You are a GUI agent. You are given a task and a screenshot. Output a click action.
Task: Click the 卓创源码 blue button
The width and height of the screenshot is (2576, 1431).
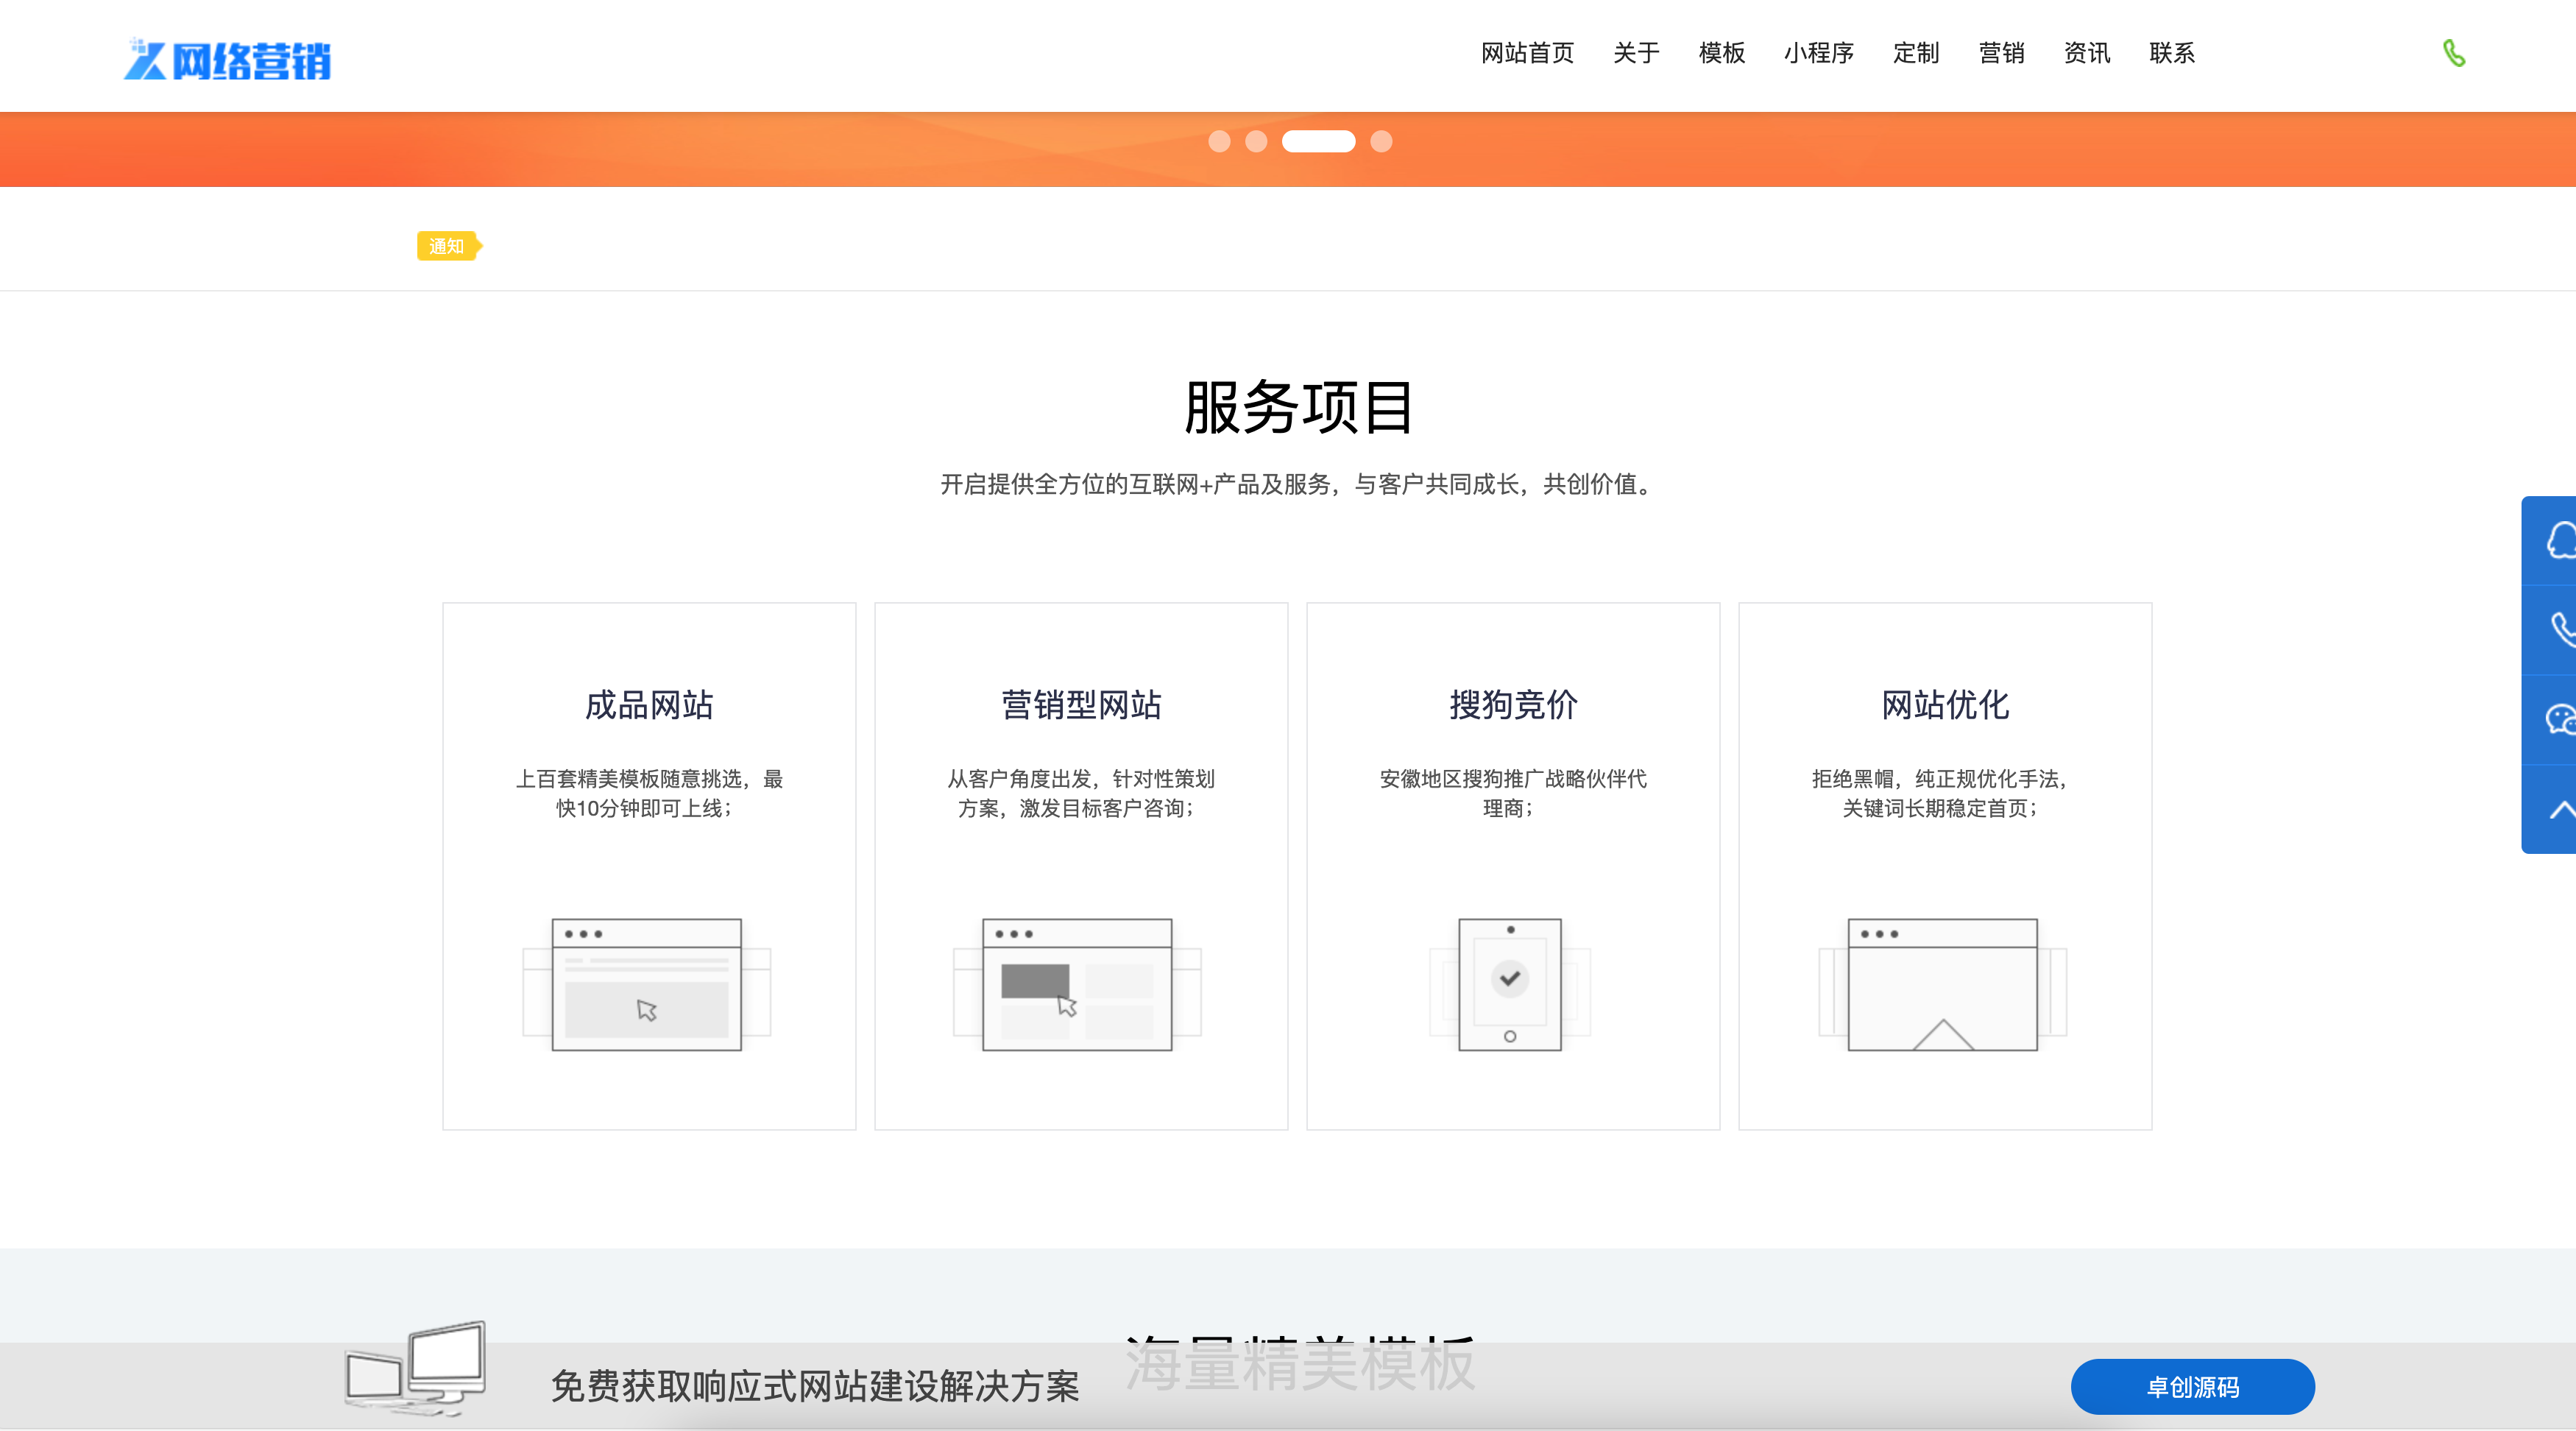(2192, 1386)
